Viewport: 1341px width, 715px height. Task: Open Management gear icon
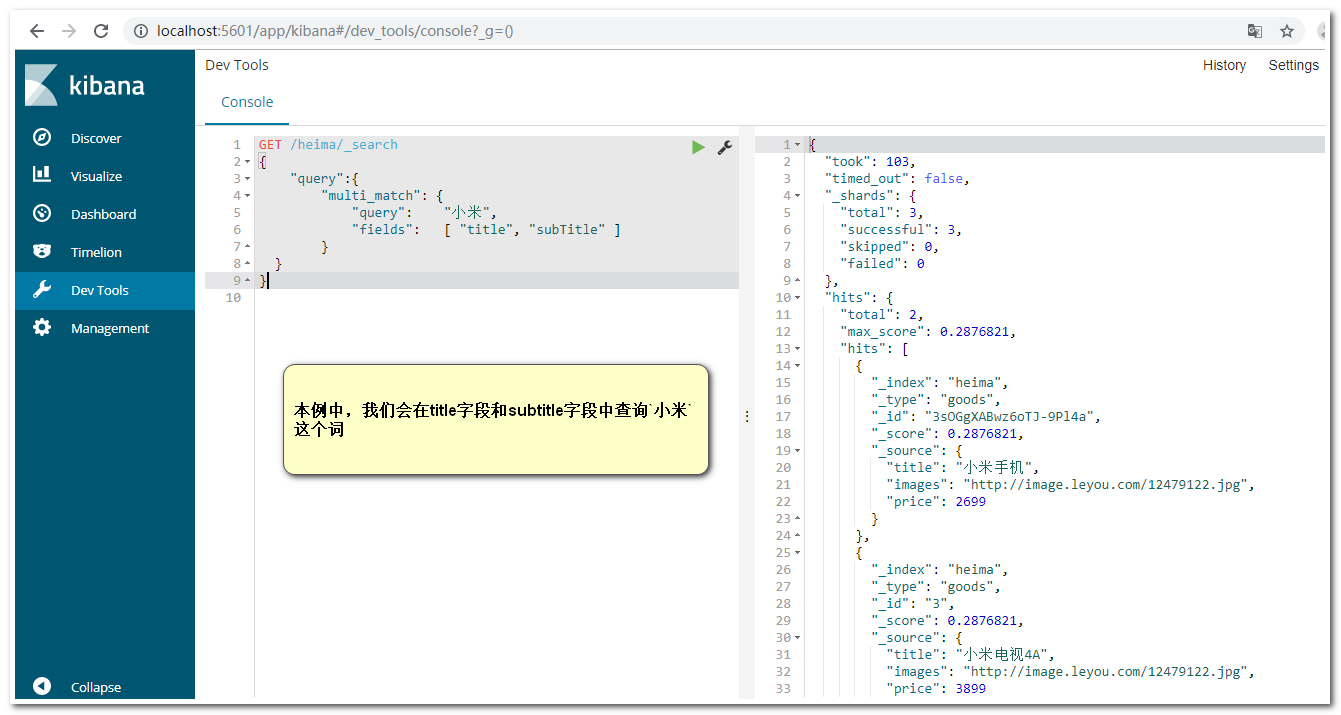[42, 327]
